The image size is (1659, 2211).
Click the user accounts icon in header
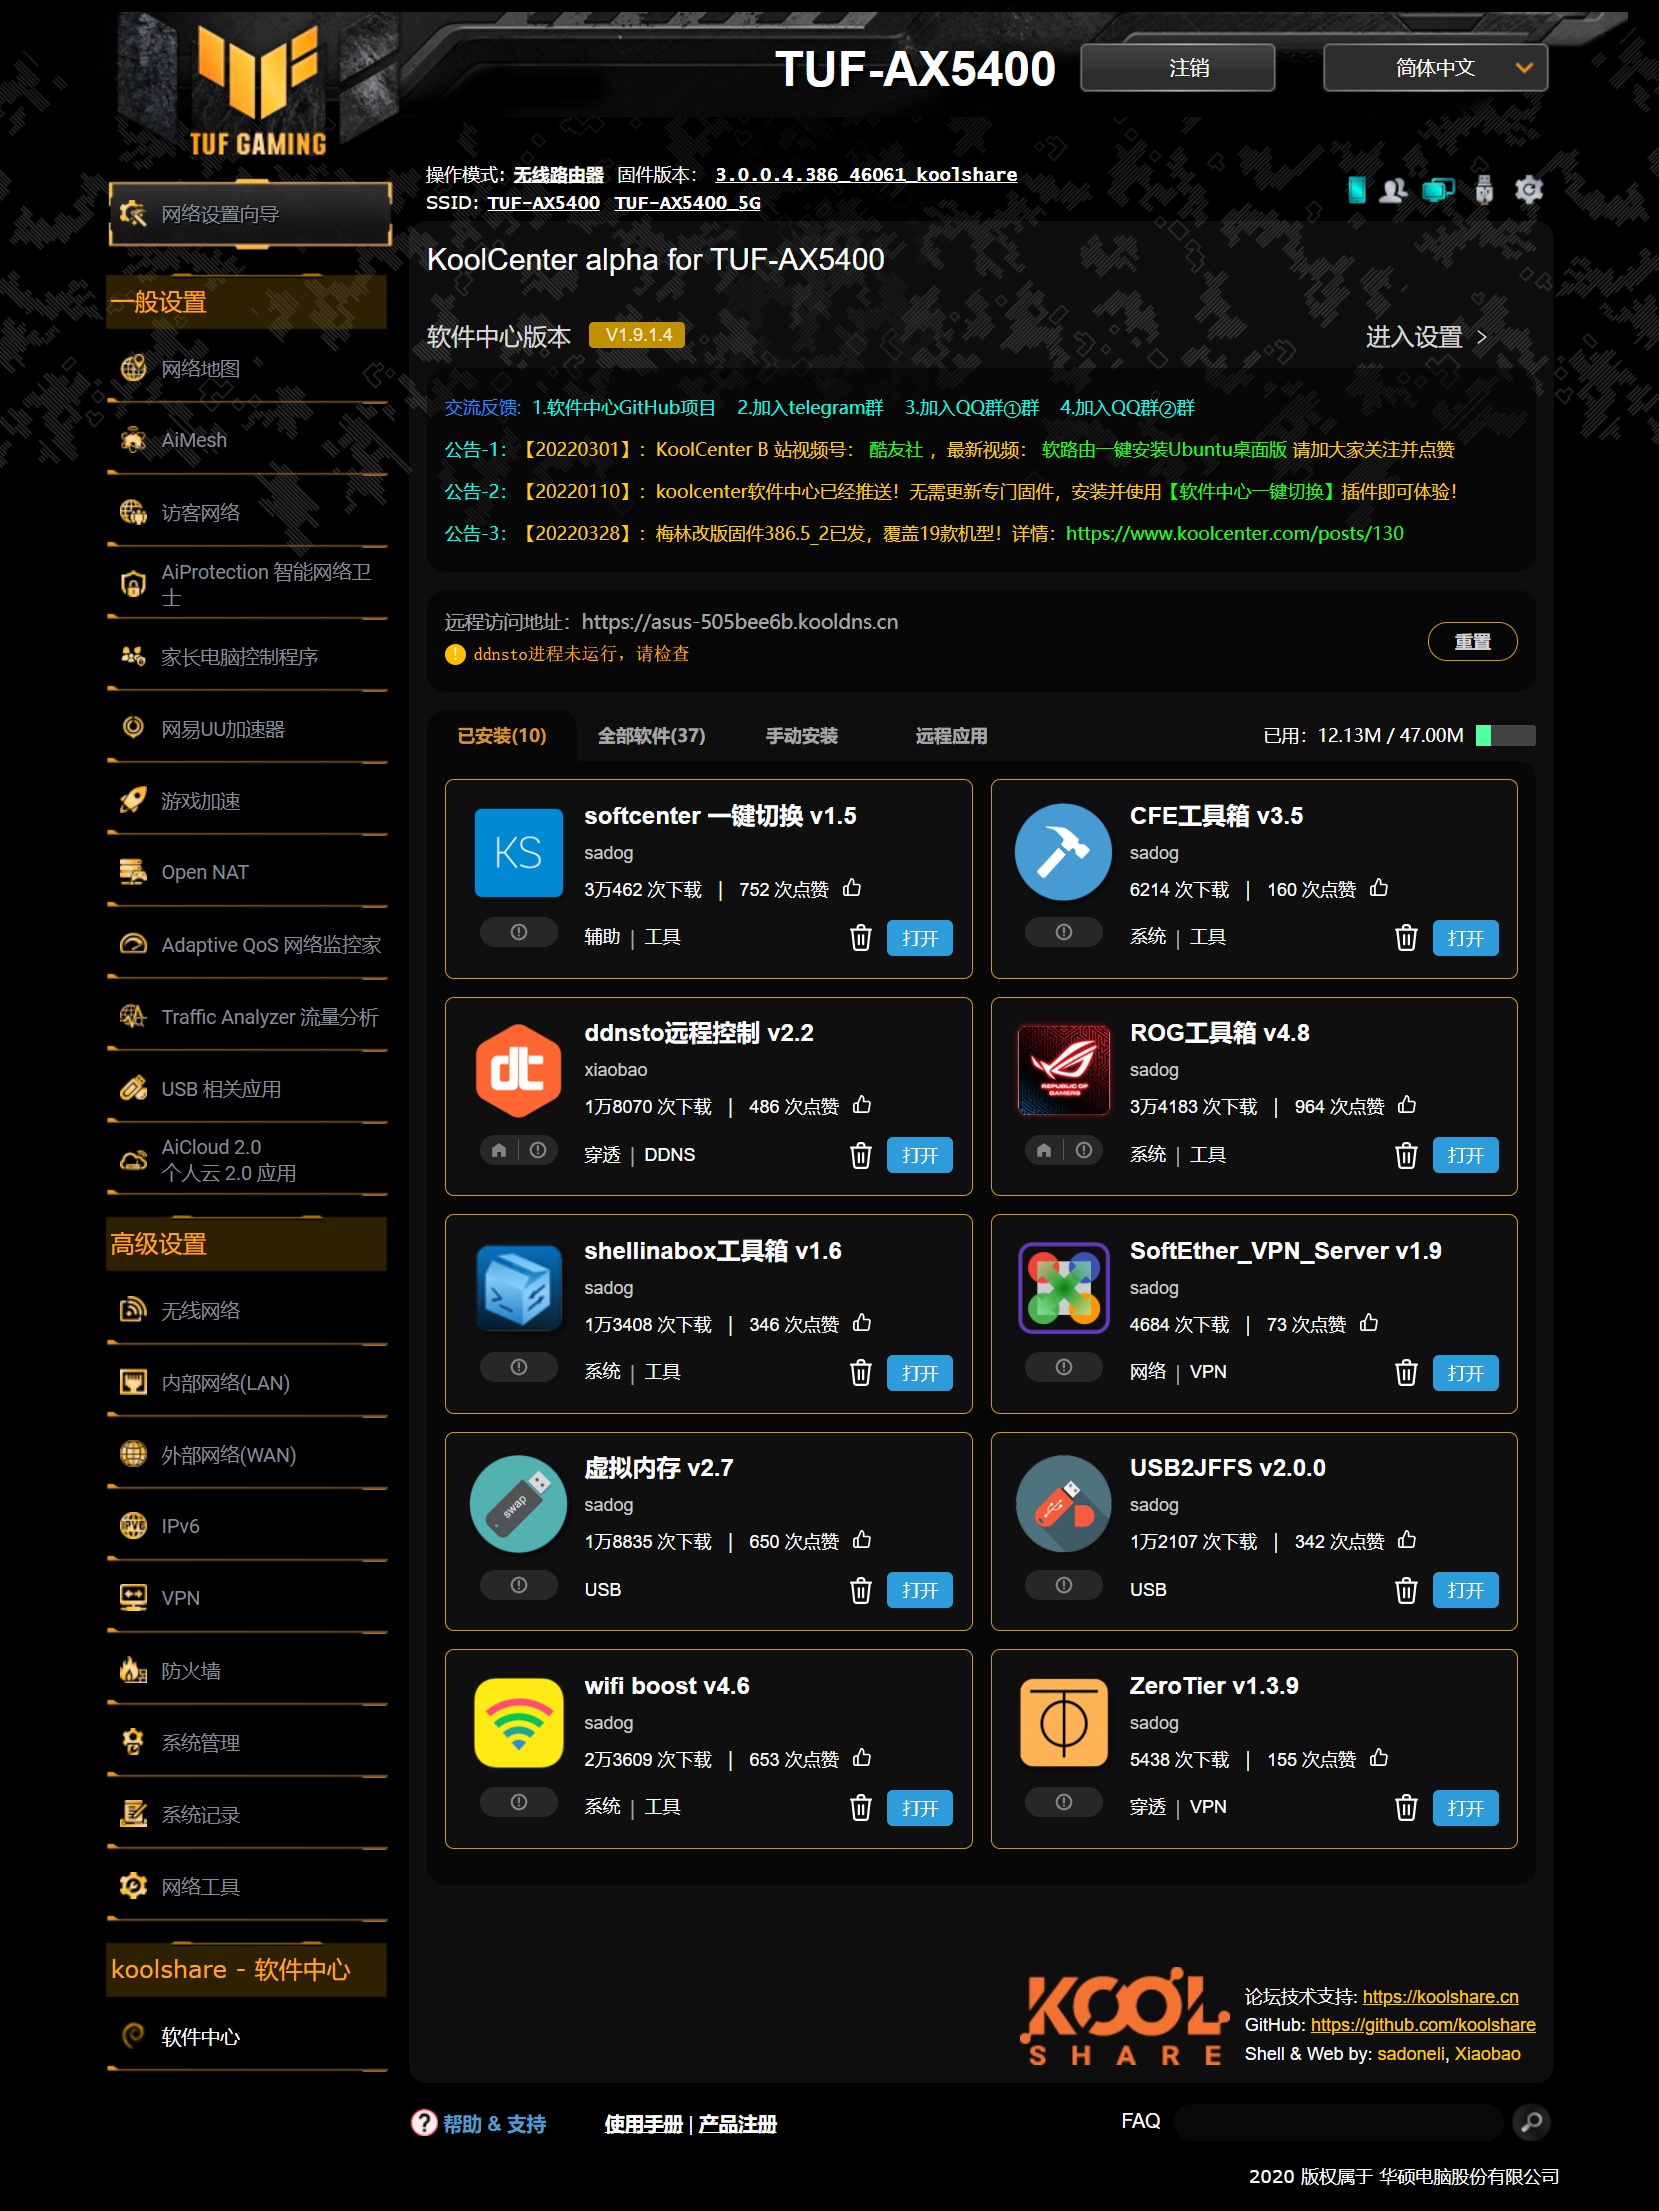point(1393,189)
